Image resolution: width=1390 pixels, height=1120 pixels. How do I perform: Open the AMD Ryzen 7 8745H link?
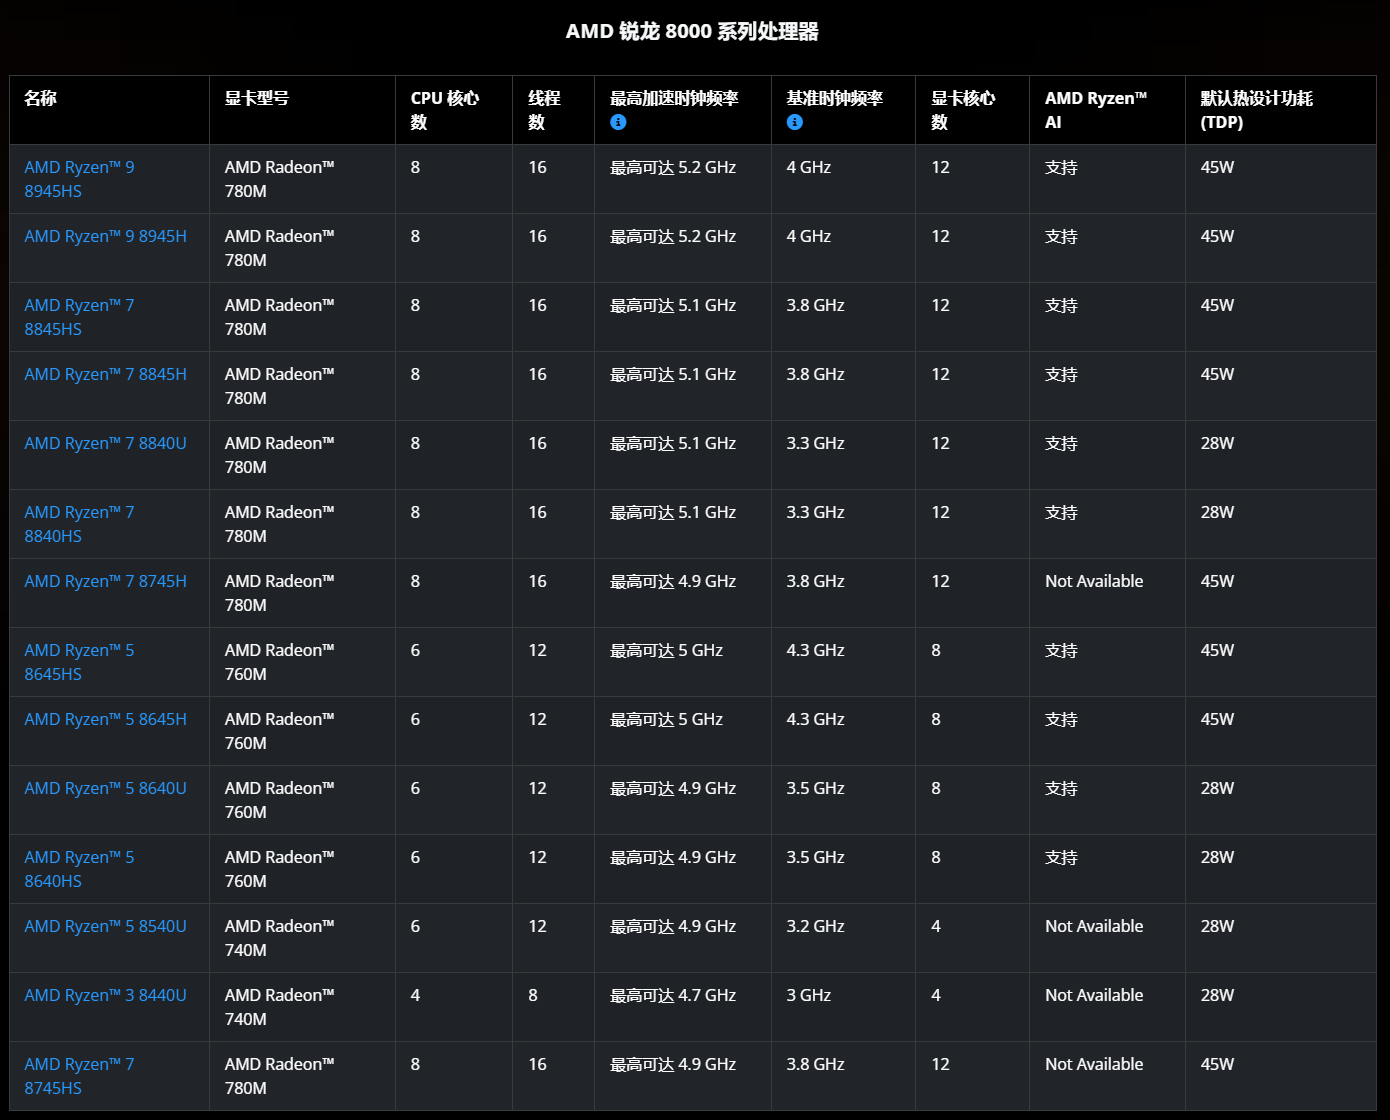pyautogui.click(x=105, y=581)
